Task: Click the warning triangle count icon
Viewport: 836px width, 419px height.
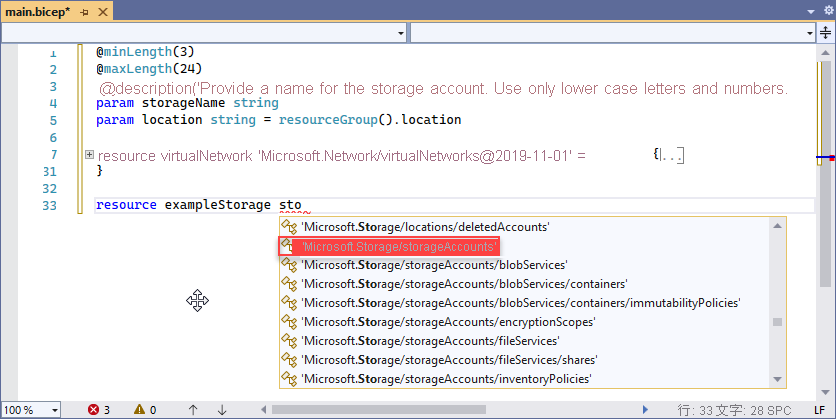Action: click(x=139, y=409)
